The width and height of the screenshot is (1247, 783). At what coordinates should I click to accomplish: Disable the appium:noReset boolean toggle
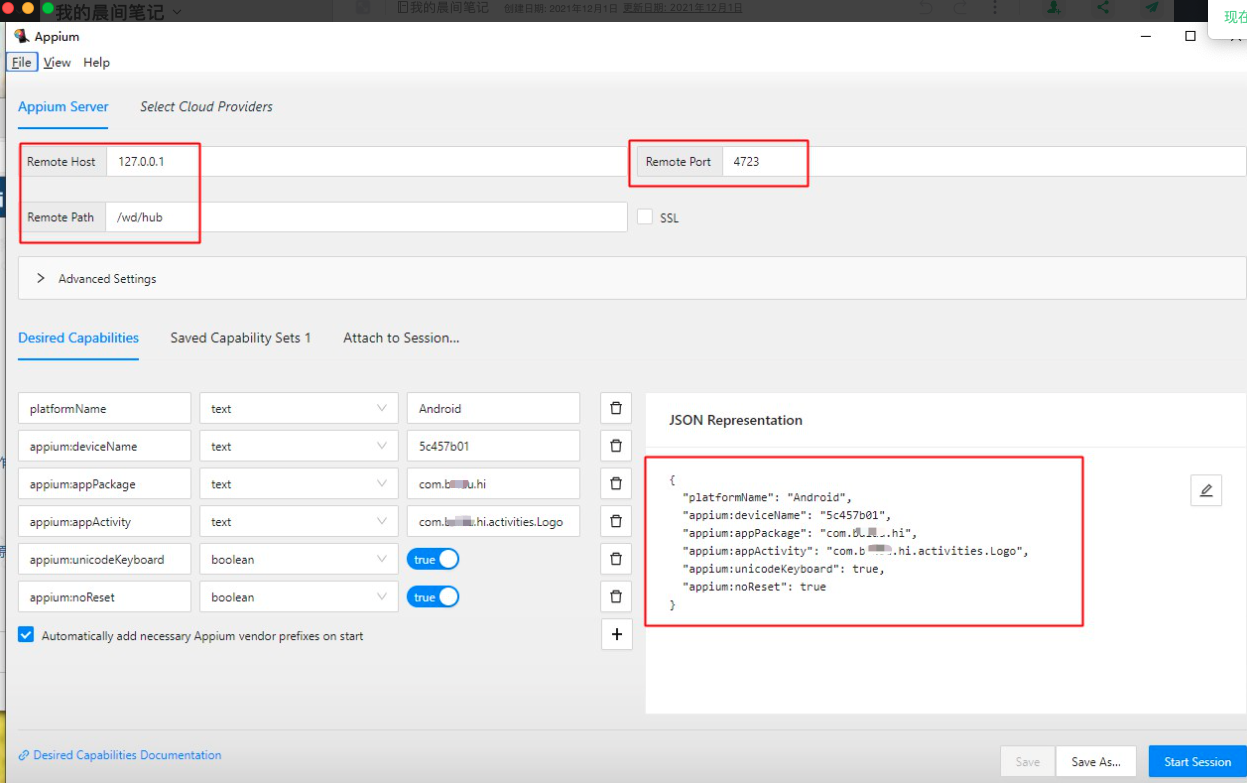click(x=433, y=596)
